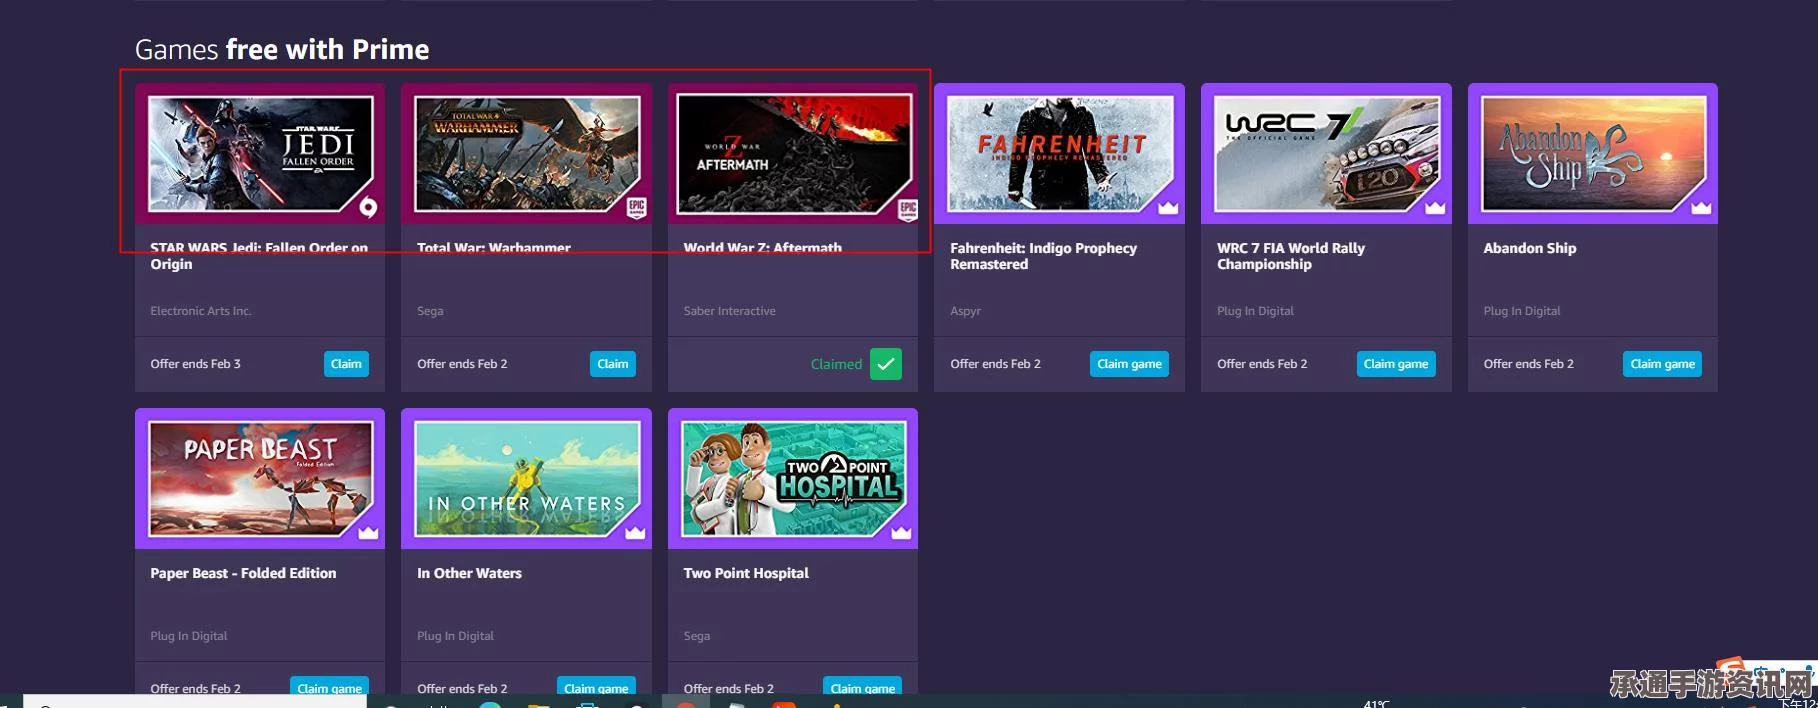Click the crown badge on Two Point Hospital card
Screen dimensions: 1818x708
click(901, 533)
